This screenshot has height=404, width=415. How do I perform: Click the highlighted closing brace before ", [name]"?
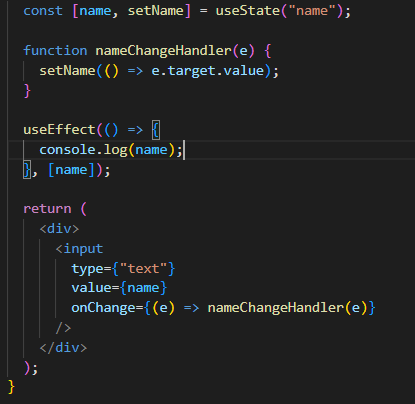coord(27,170)
